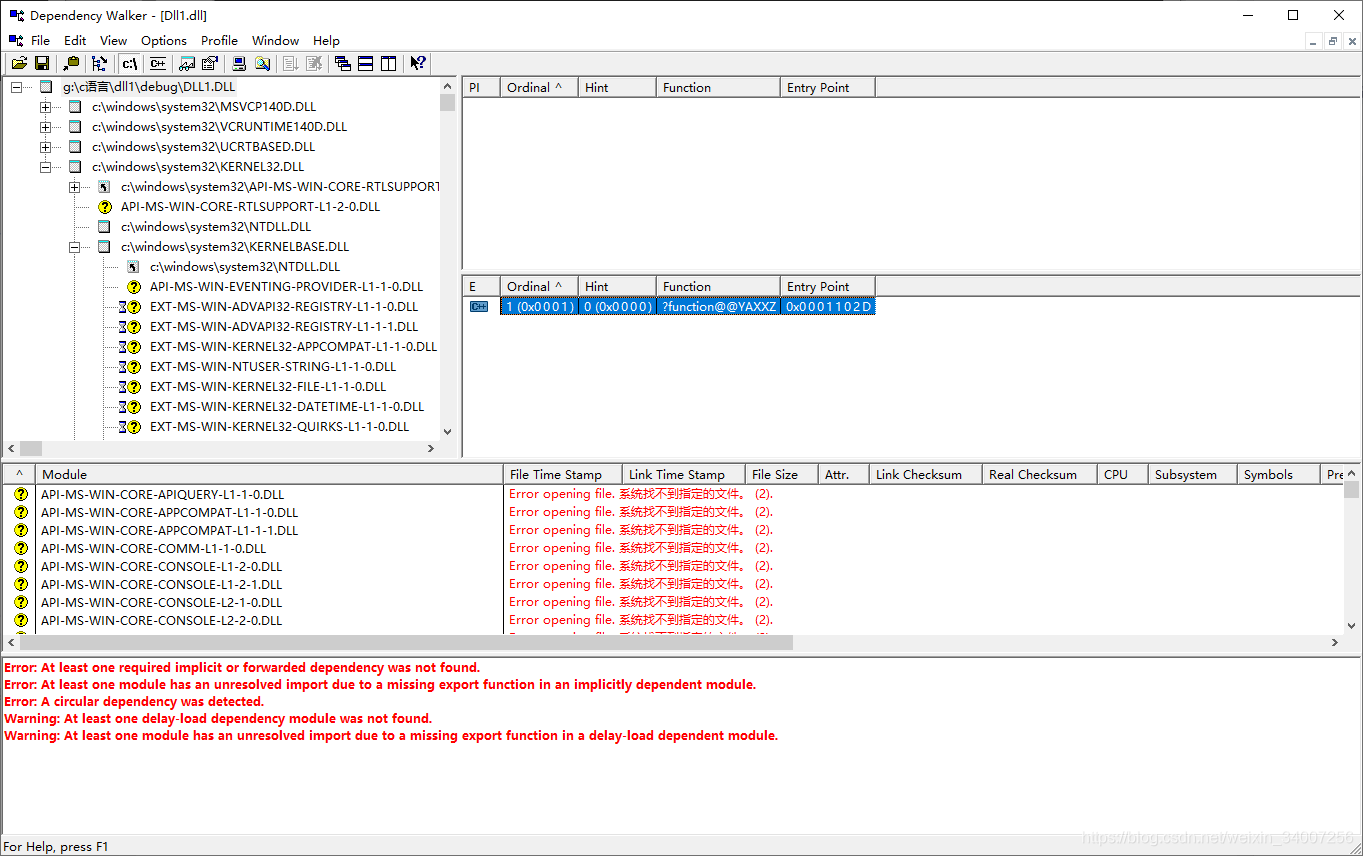The width and height of the screenshot is (1363, 856).
Task: Open module Properties toolbar icon
Action: [x=210, y=63]
